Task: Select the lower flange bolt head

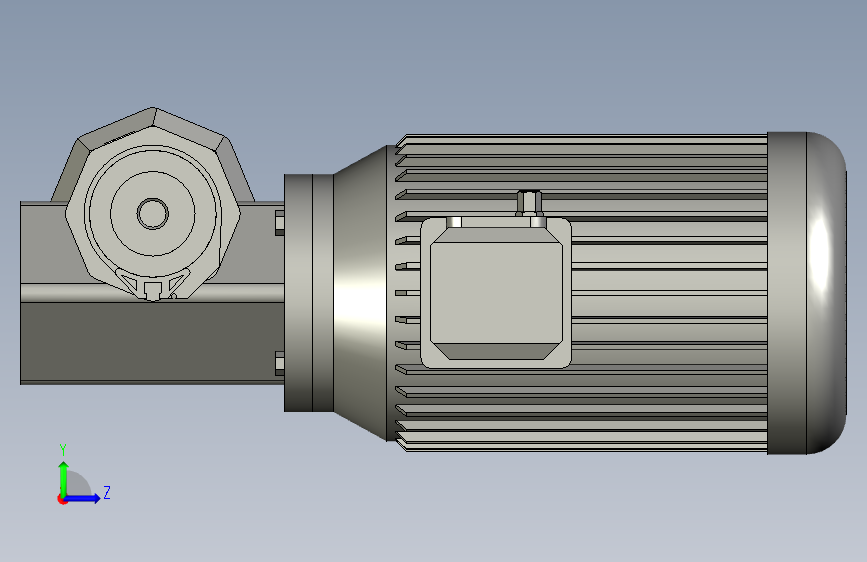Action: (280, 364)
